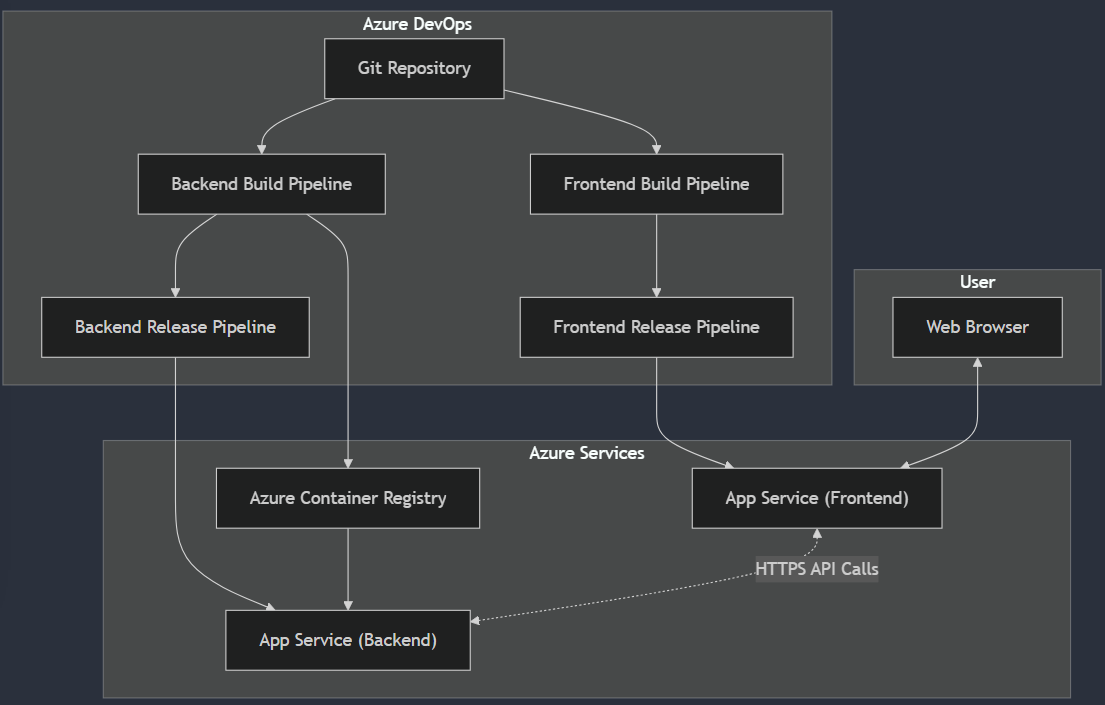Select the Azure Services group title

587,452
